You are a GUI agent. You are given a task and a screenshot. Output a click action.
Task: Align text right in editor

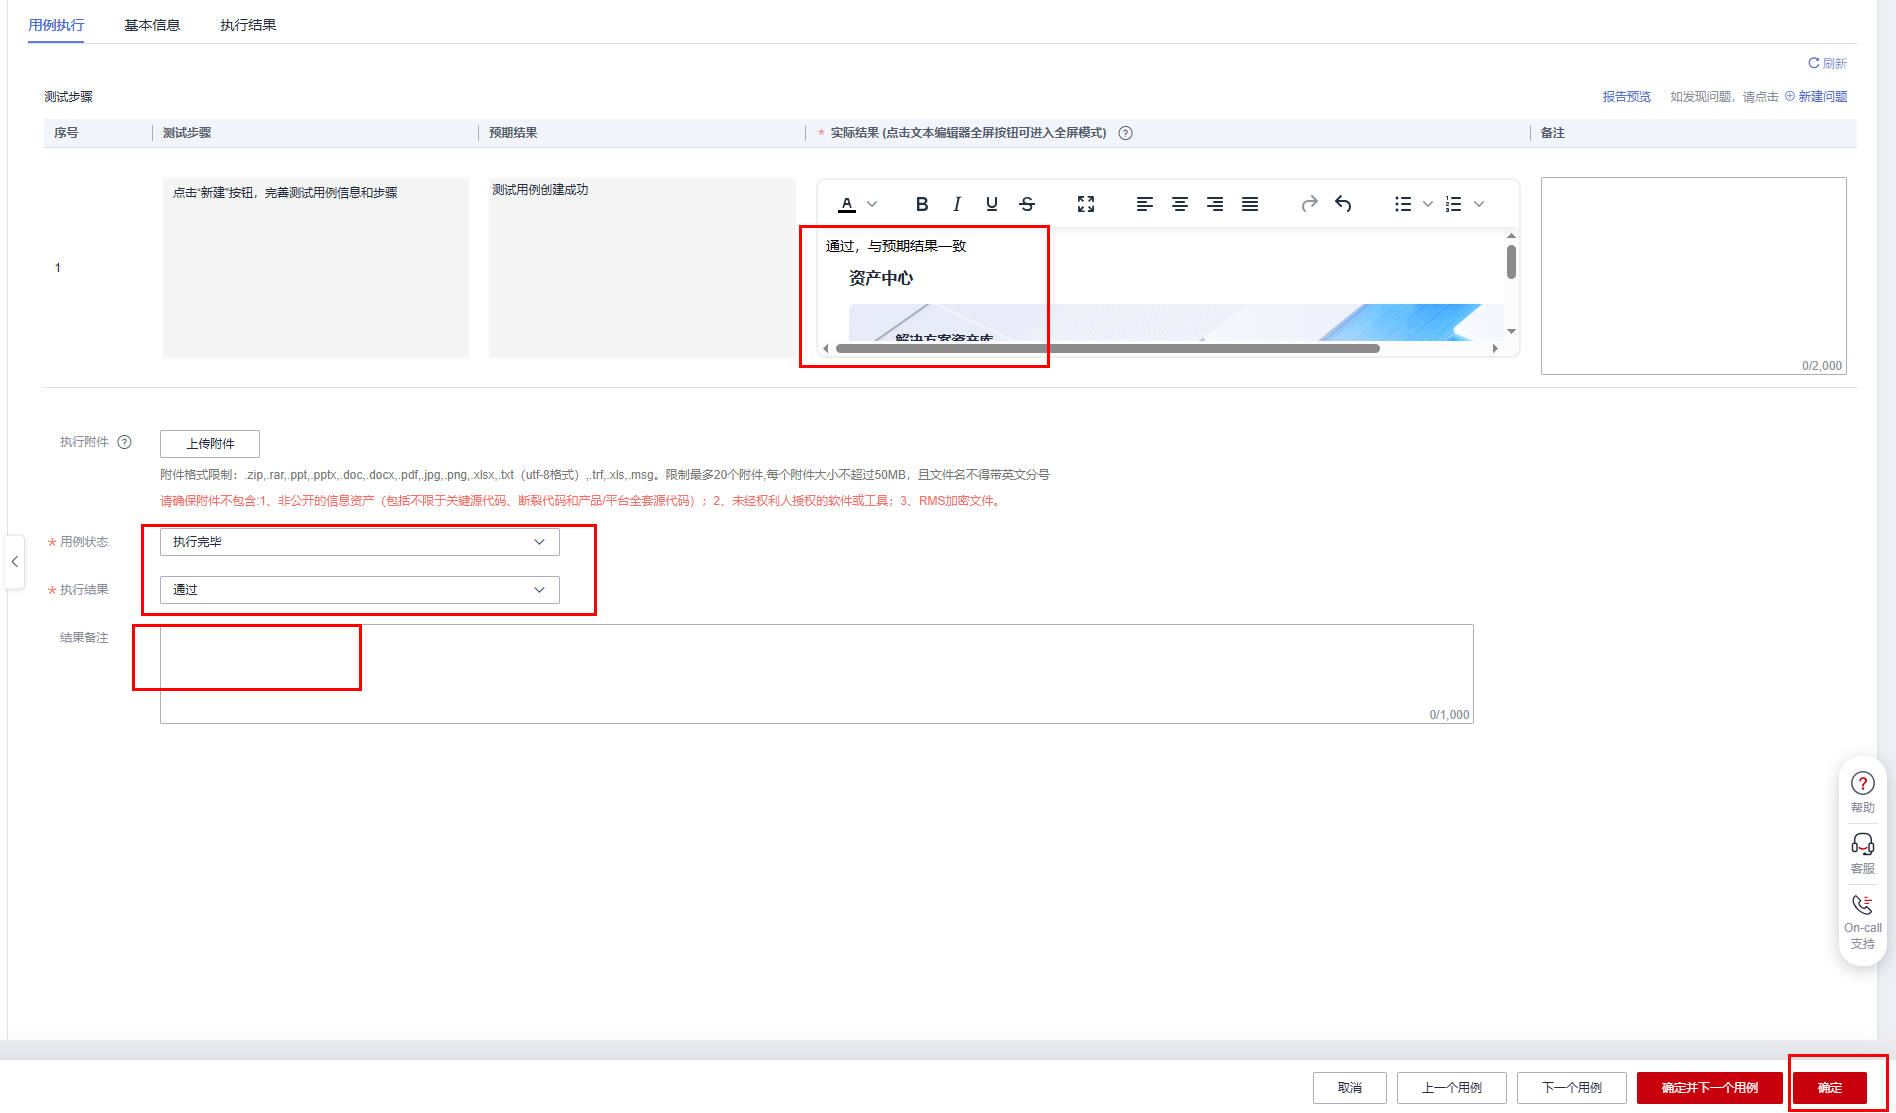coord(1215,204)
